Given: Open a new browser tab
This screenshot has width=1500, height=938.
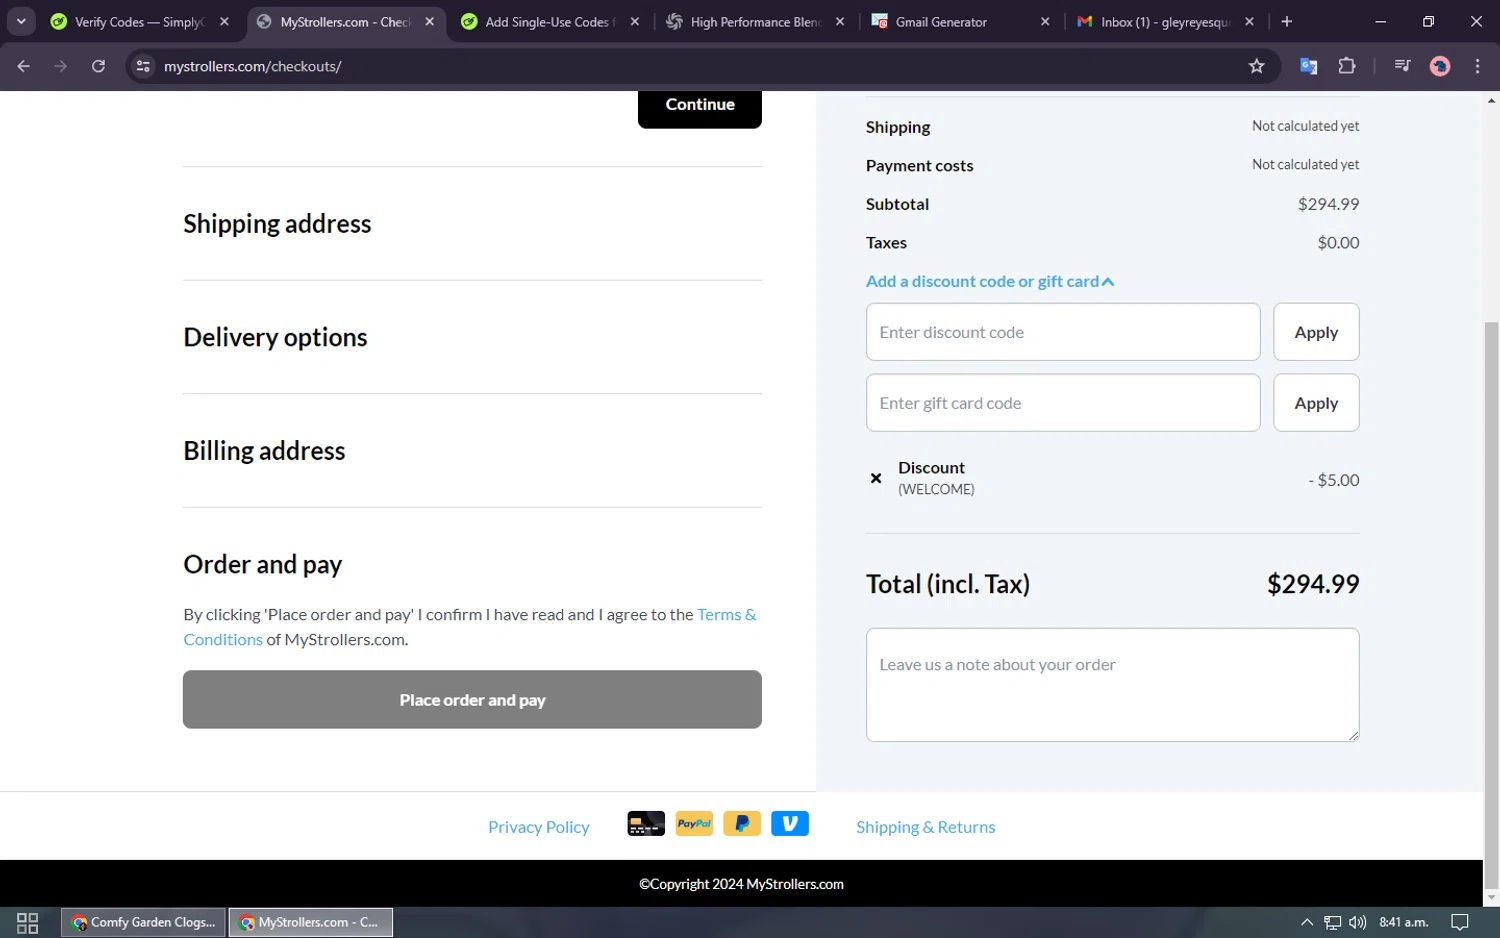Looking at the screenshot, I should tap(1287, 21).
